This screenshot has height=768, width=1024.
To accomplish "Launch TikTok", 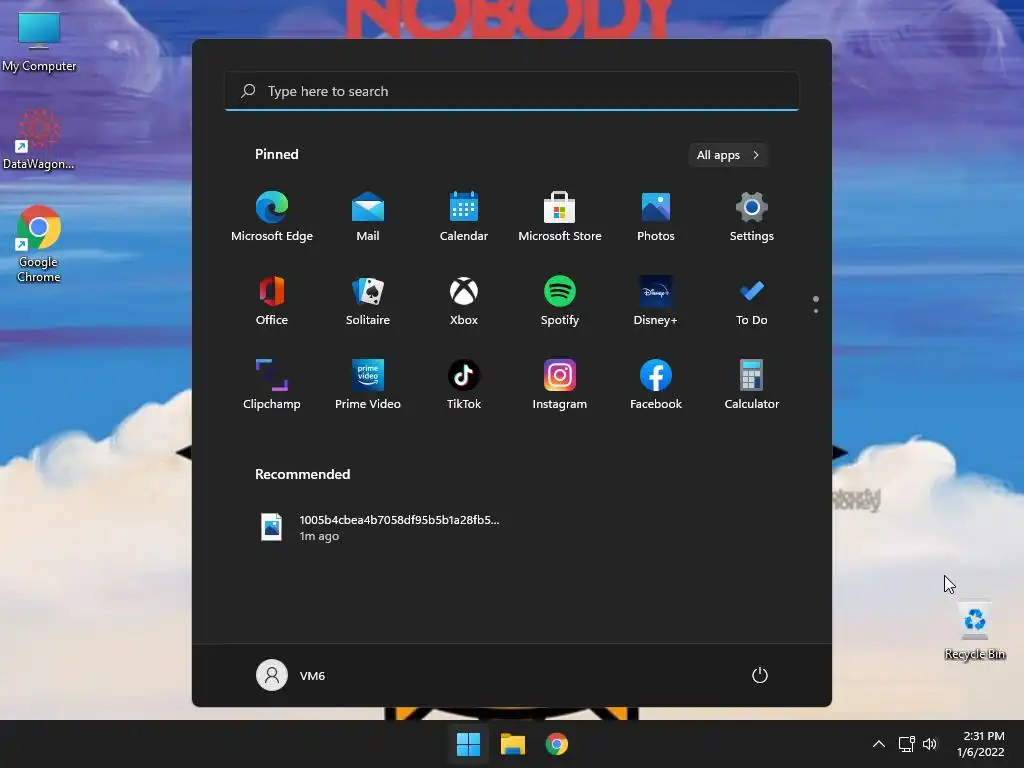I will tap(464, 385).
